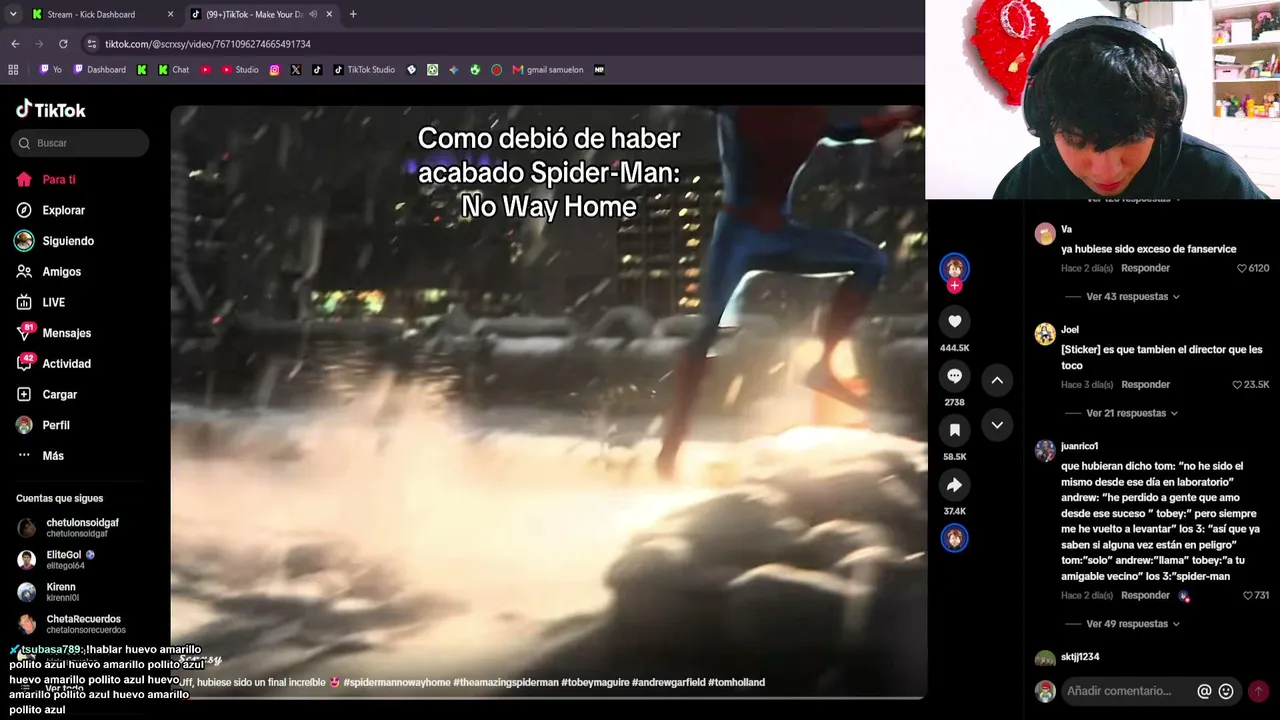Viewport: 1280px width, 720px height.
Task: Expand Ver 21 respuestas under Joel's comment
Action: 1132,413
